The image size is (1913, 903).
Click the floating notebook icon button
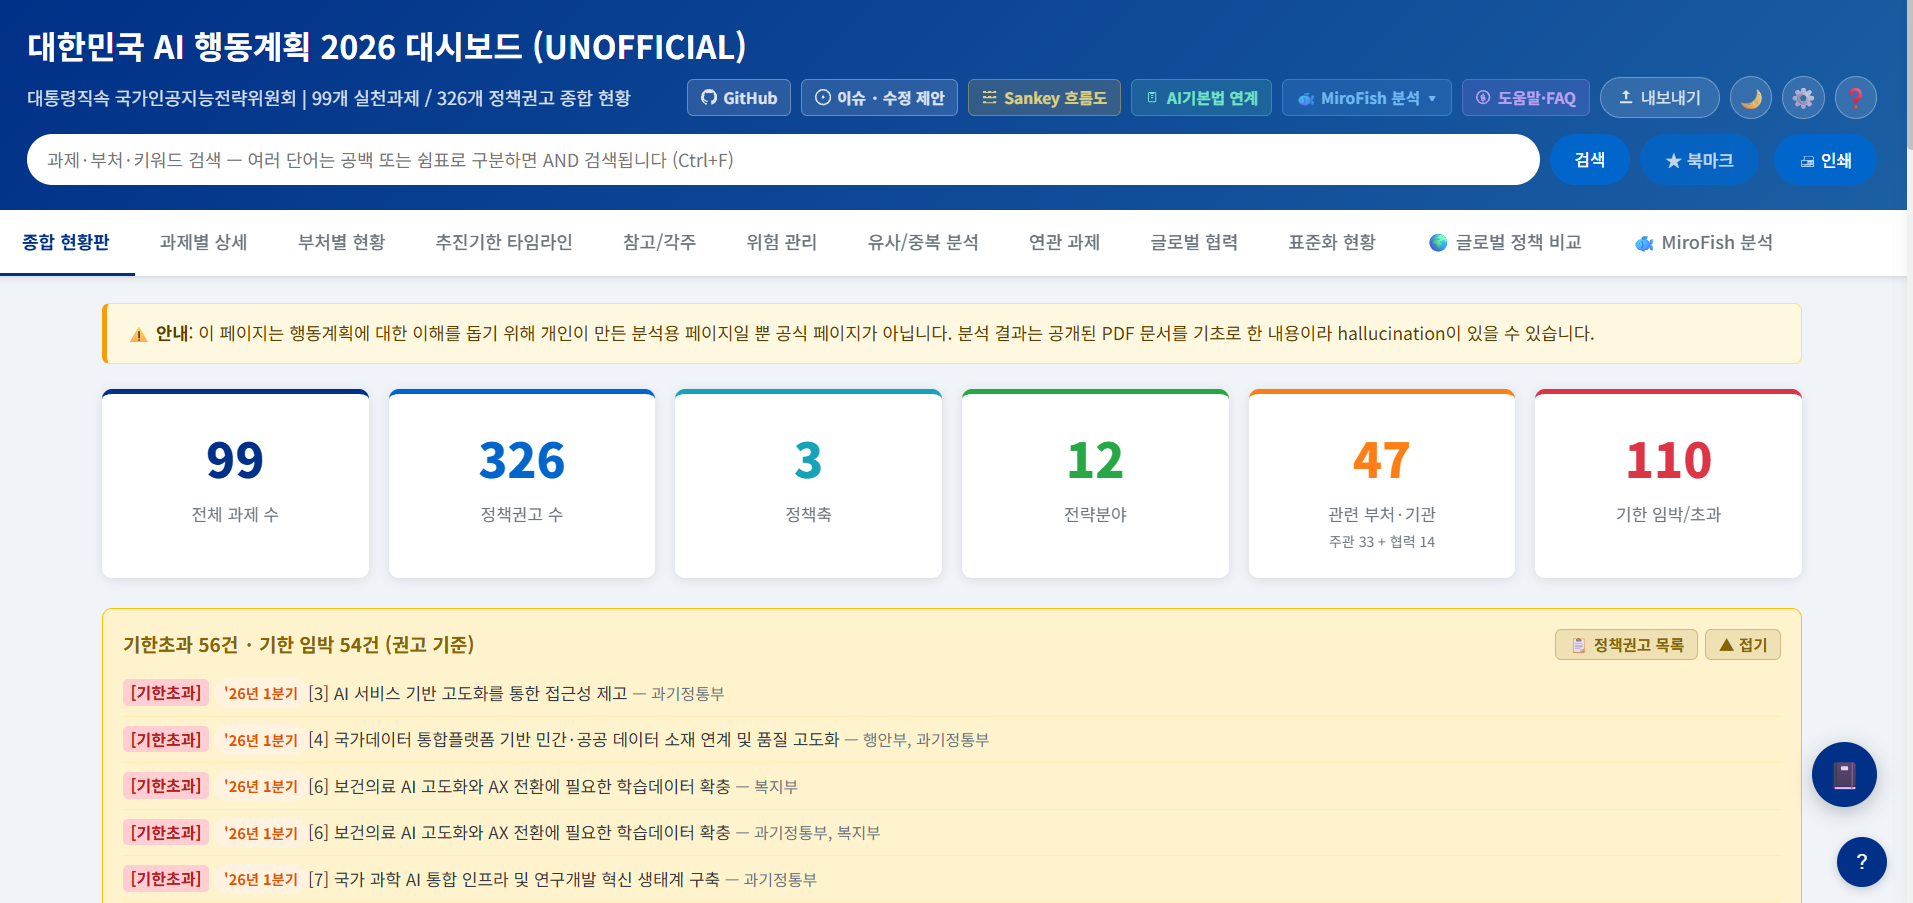pos(1844,774)
